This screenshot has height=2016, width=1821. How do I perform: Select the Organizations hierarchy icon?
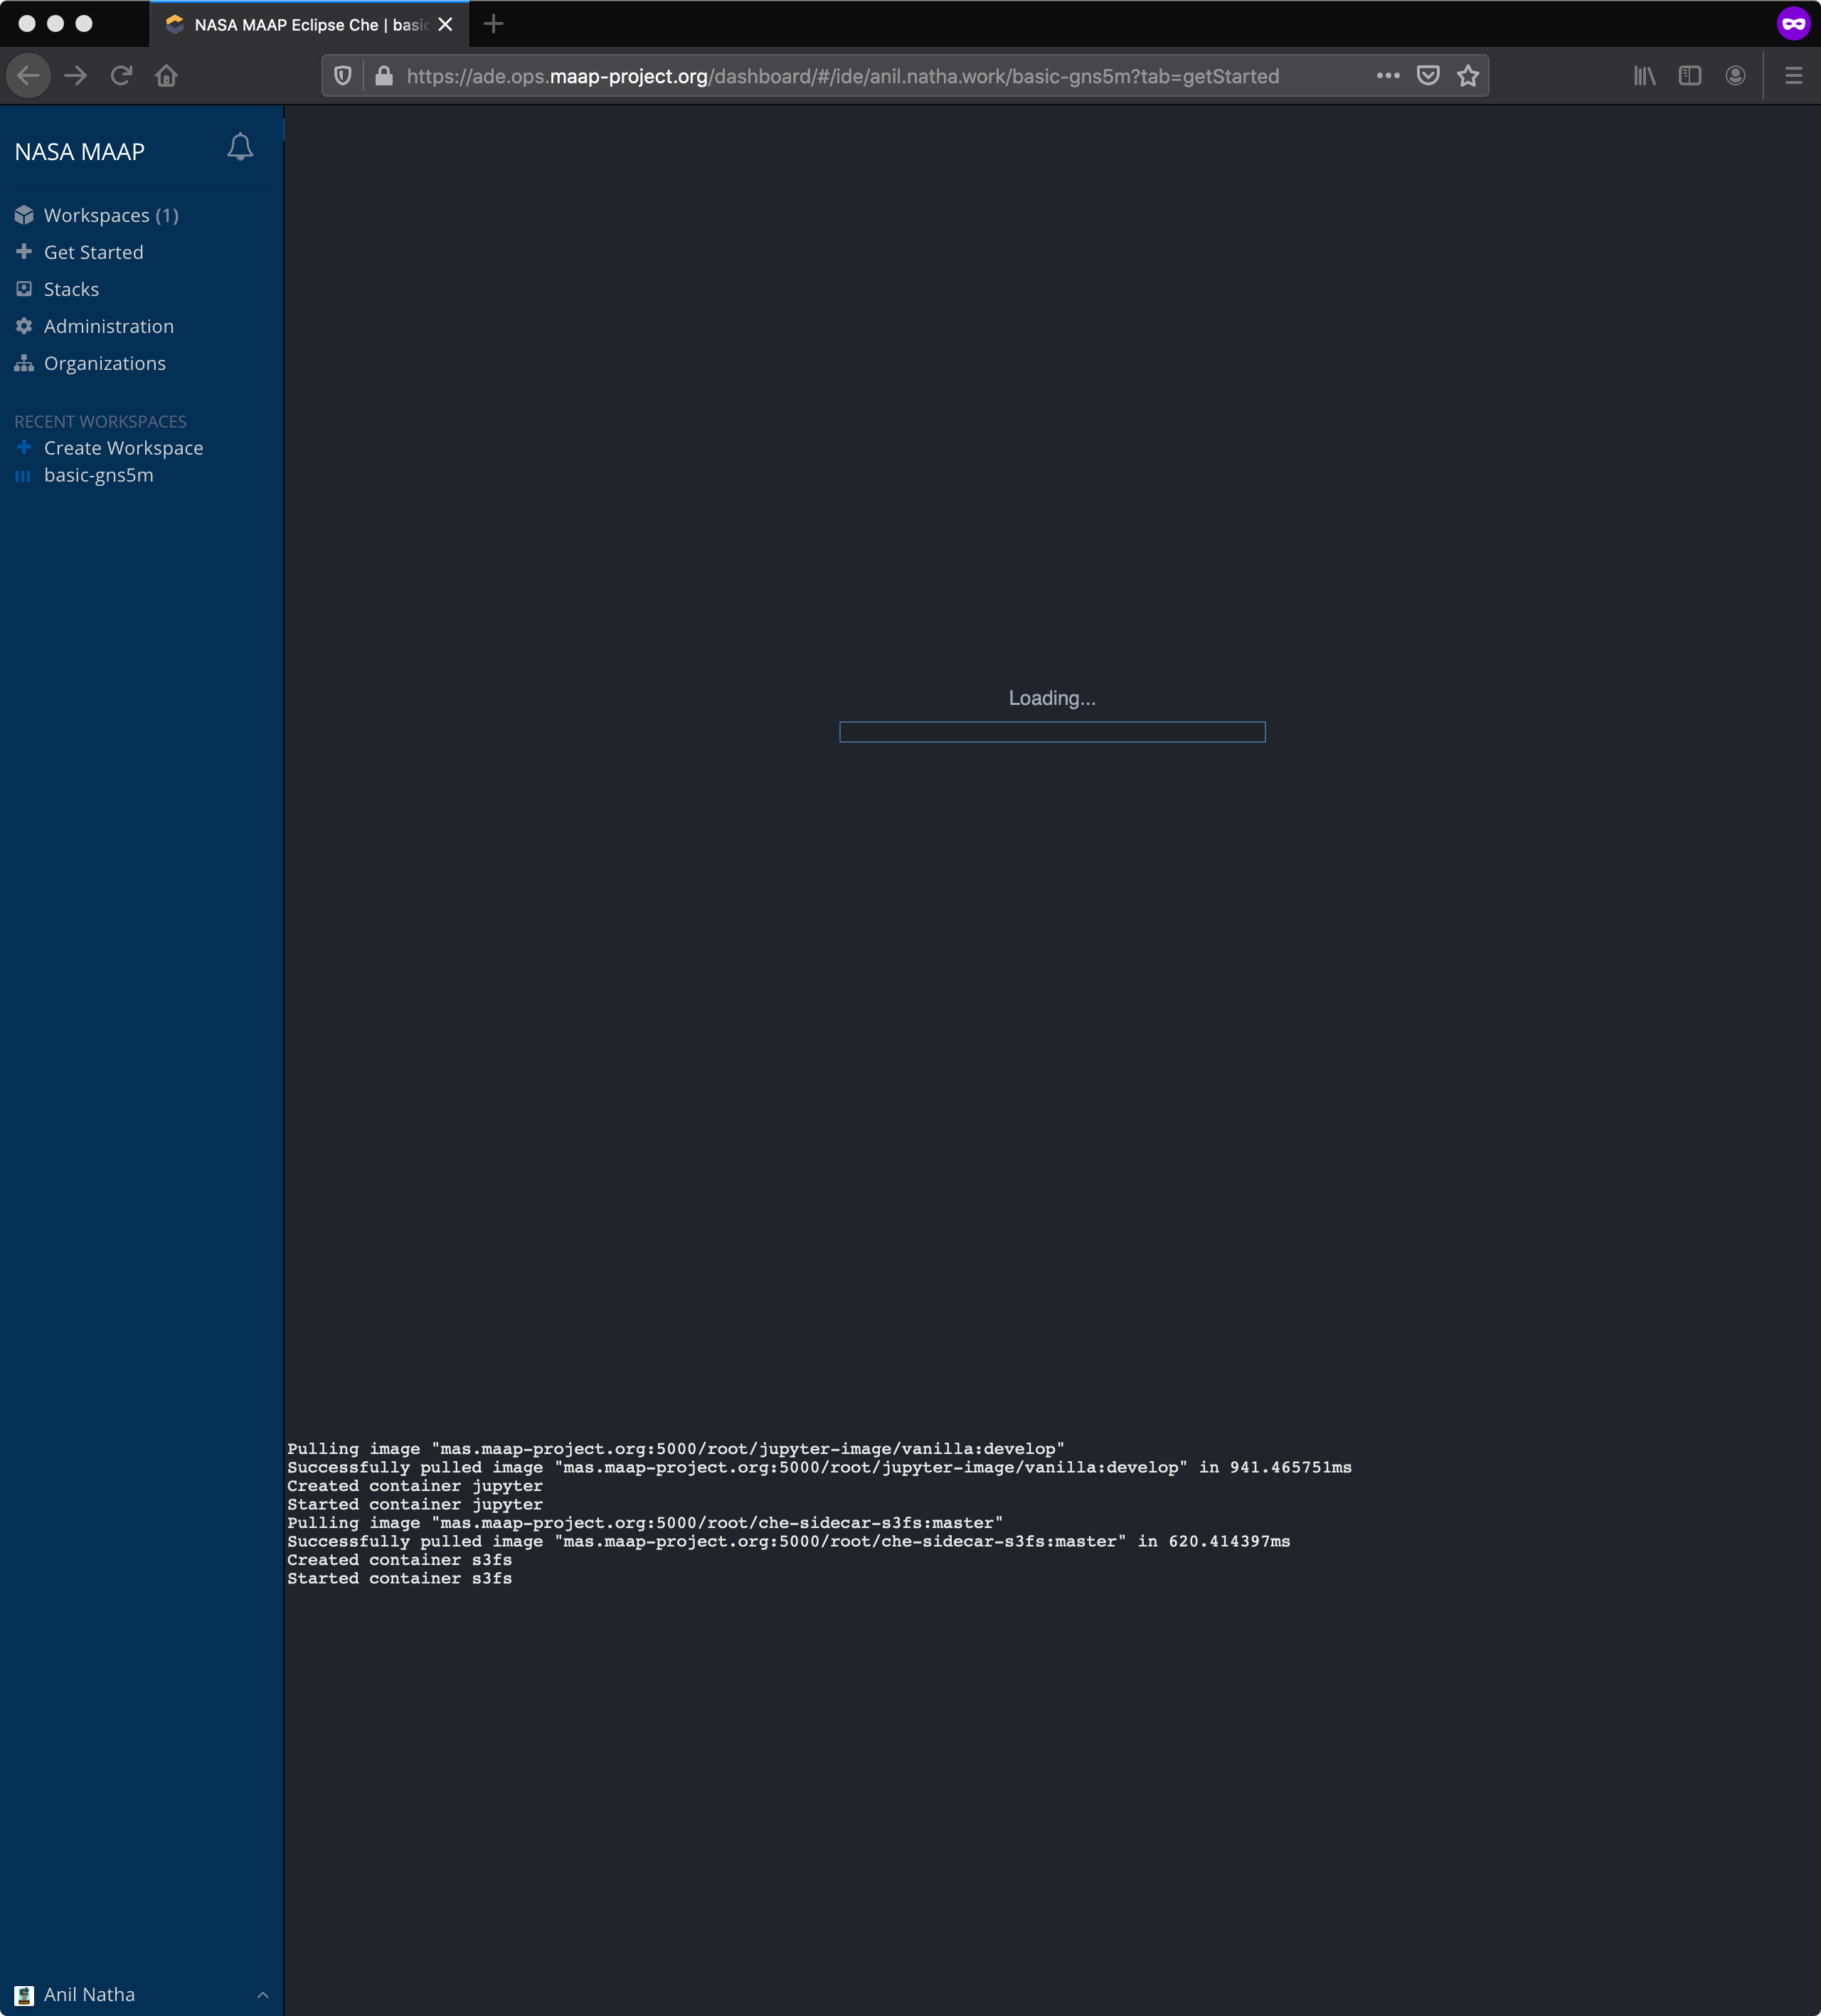click(x=23, y=363)
